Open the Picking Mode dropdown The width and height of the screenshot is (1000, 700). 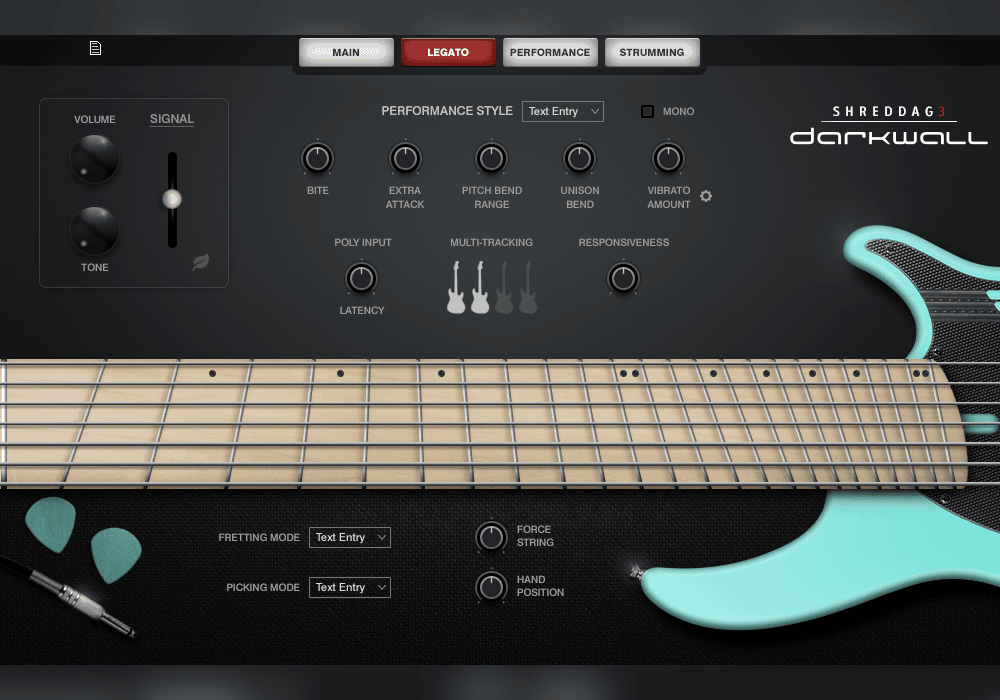click(x=349, y=587)
